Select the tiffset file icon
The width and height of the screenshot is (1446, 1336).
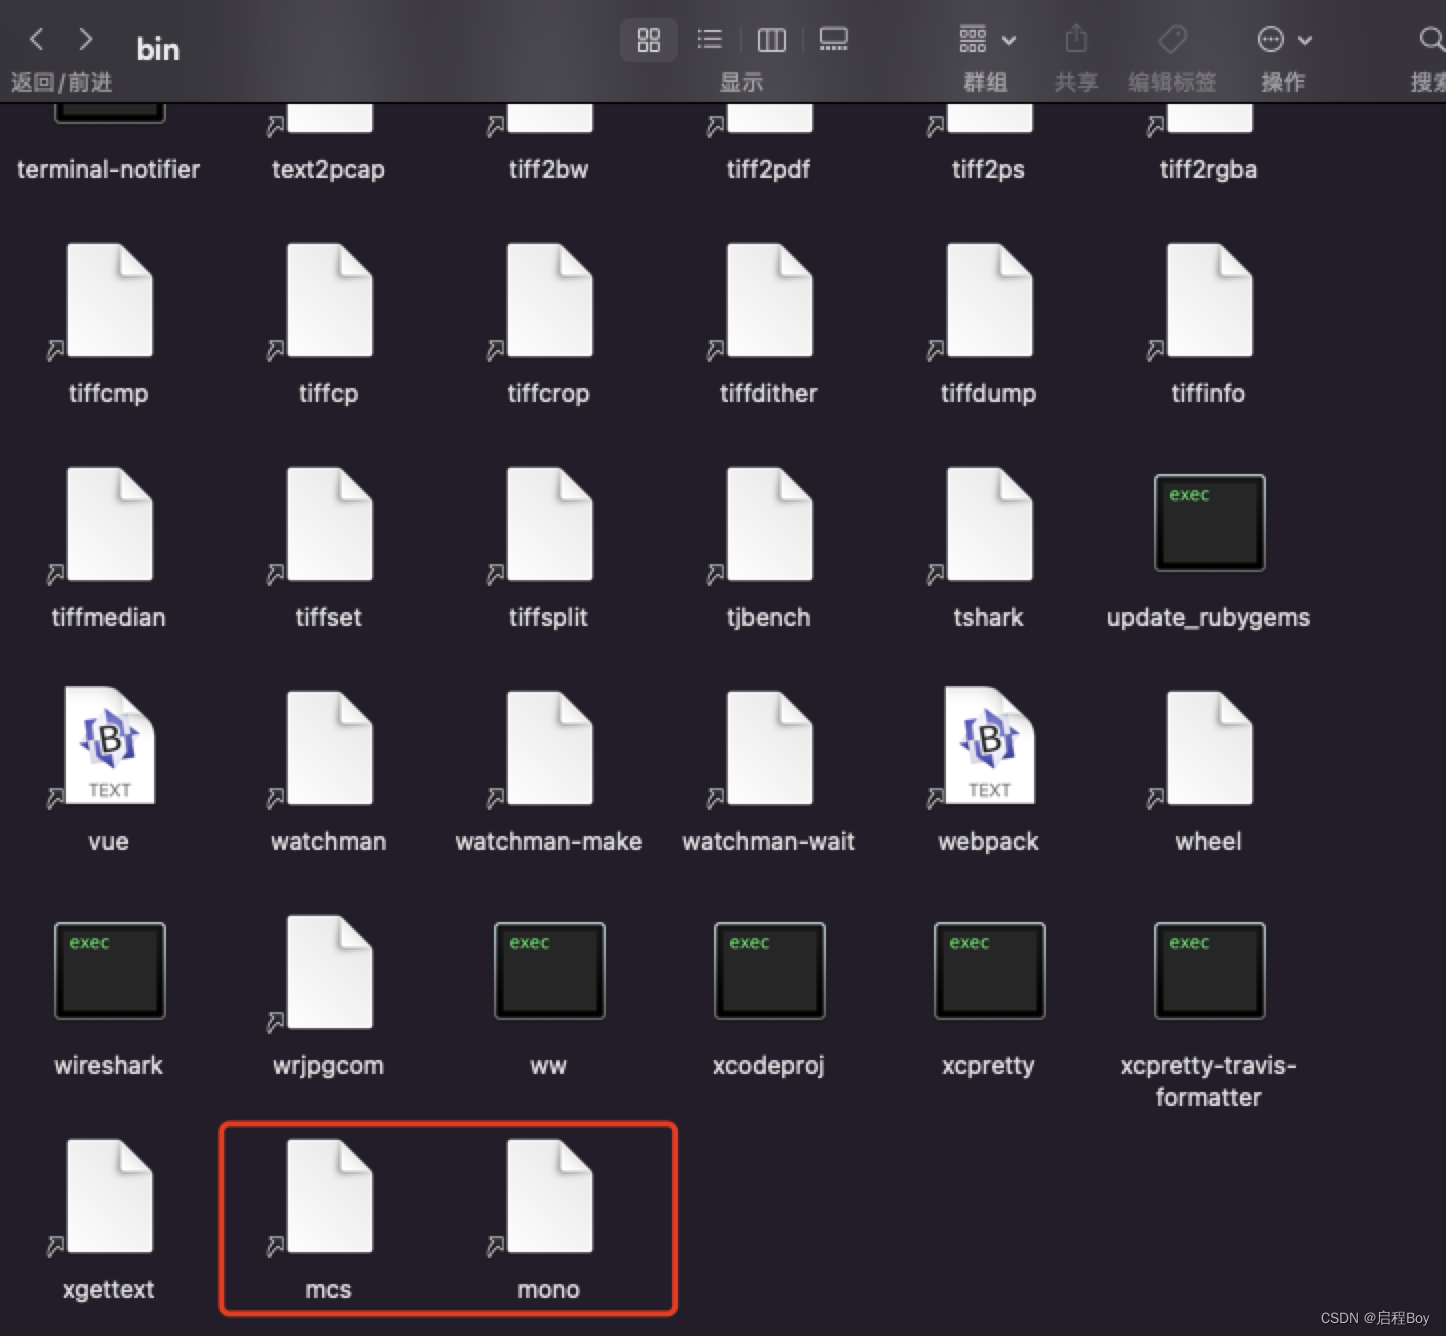[x=329, y=524]
